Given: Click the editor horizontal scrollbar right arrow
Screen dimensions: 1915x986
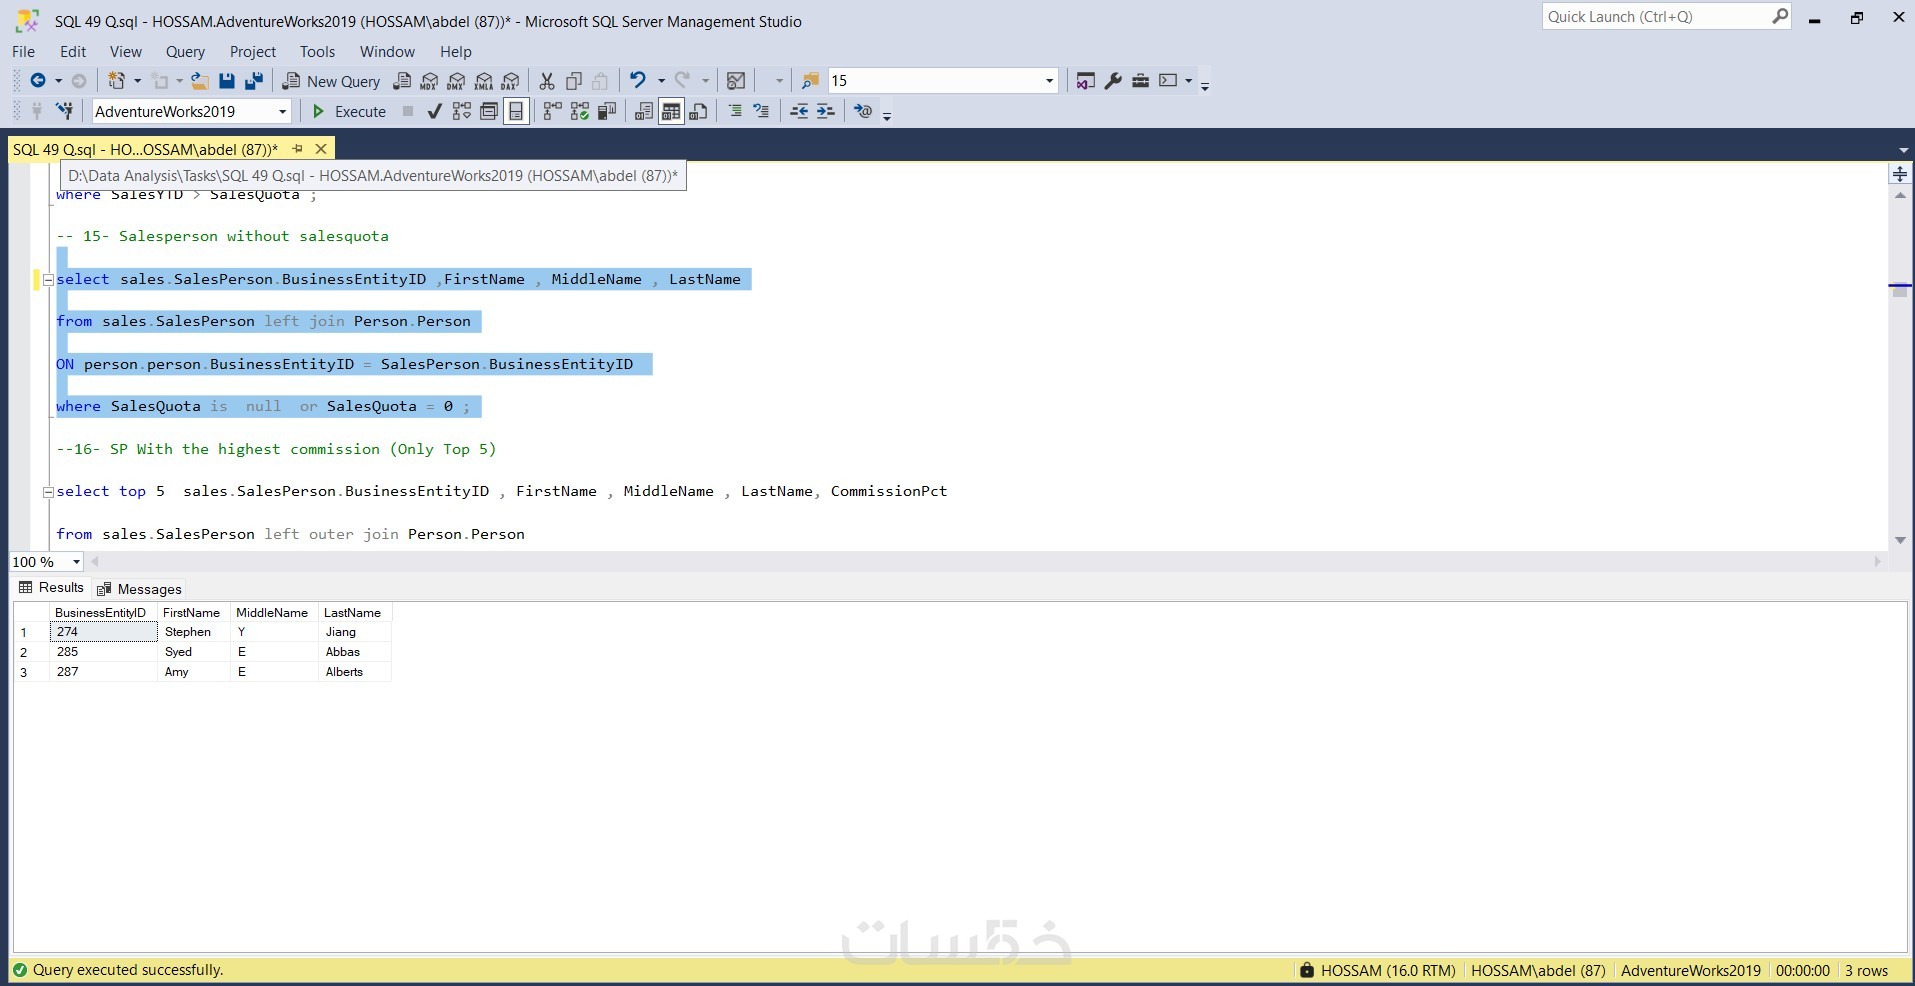Looking at the screenshot, I should pos(1877,562).
